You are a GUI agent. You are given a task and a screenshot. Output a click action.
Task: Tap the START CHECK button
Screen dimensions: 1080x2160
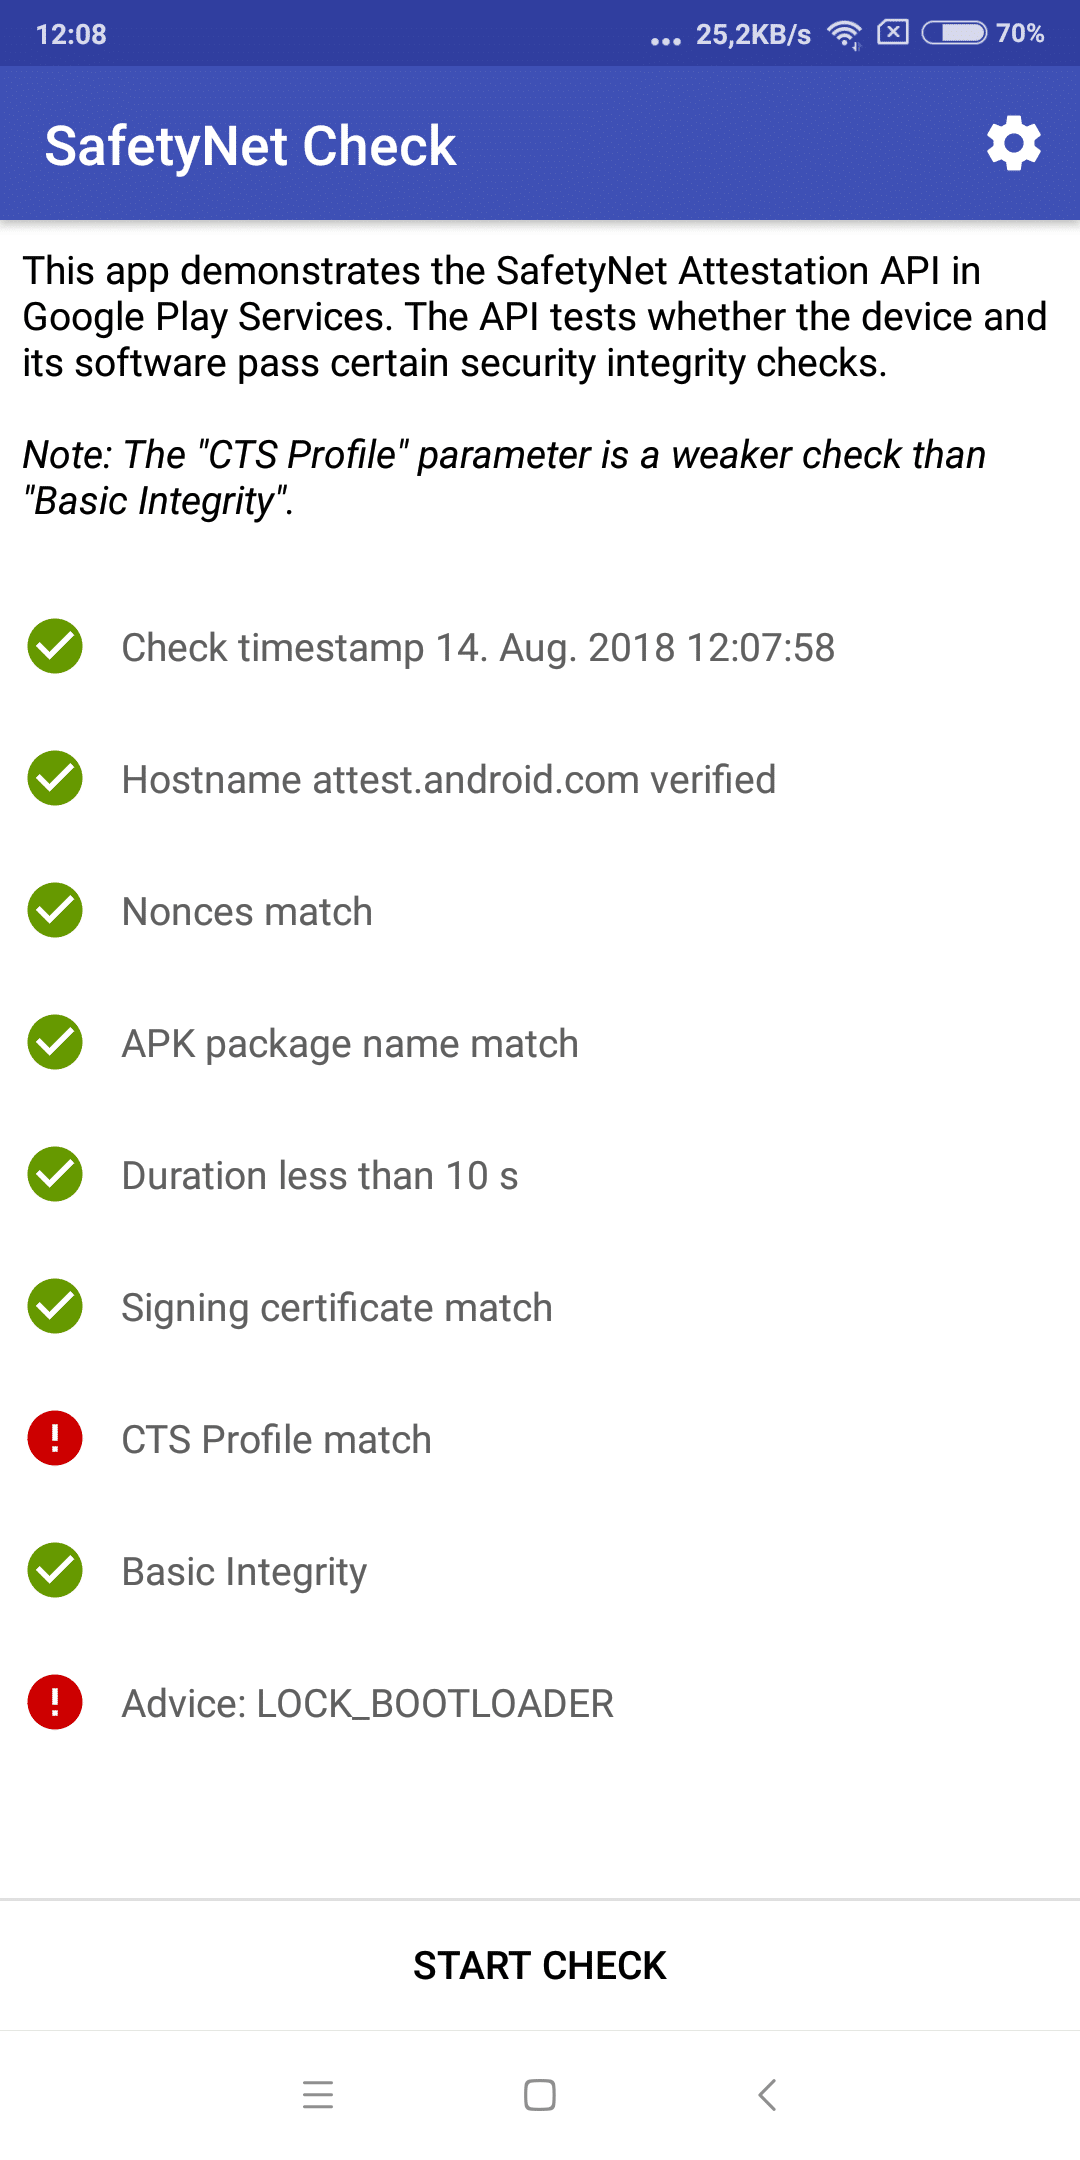(x=540, y=1966)
